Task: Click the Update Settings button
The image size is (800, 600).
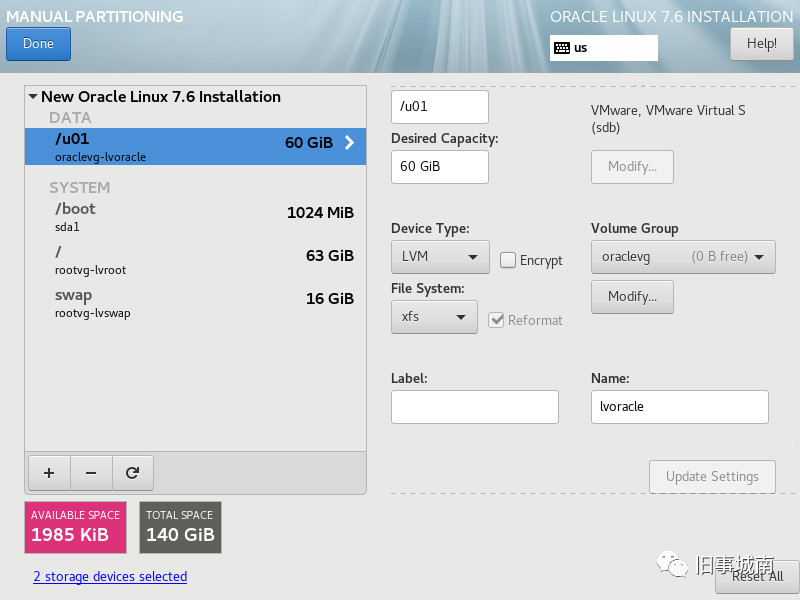Action: pyautogui.click(x=712, y=477)
